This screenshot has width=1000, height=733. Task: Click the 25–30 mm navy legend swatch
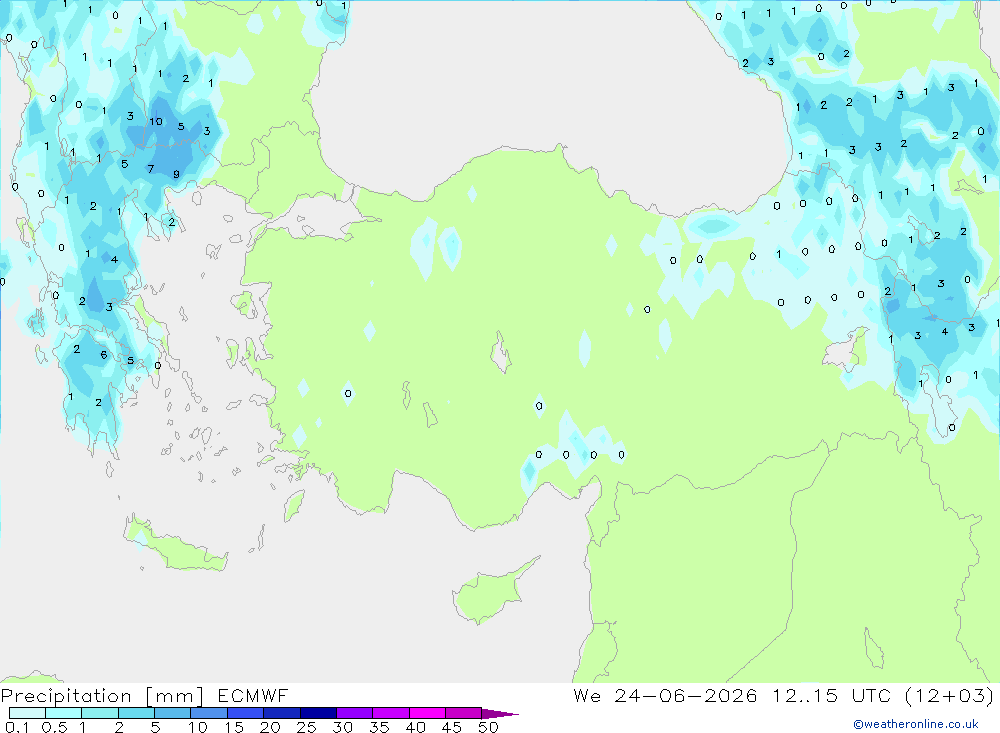click(318, 713)
